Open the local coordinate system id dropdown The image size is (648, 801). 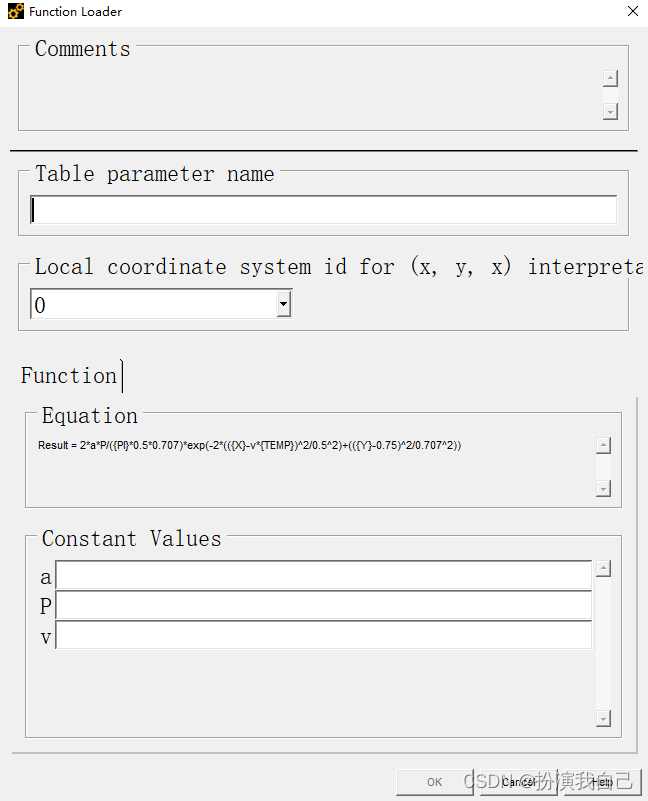[x=284, y=305]
